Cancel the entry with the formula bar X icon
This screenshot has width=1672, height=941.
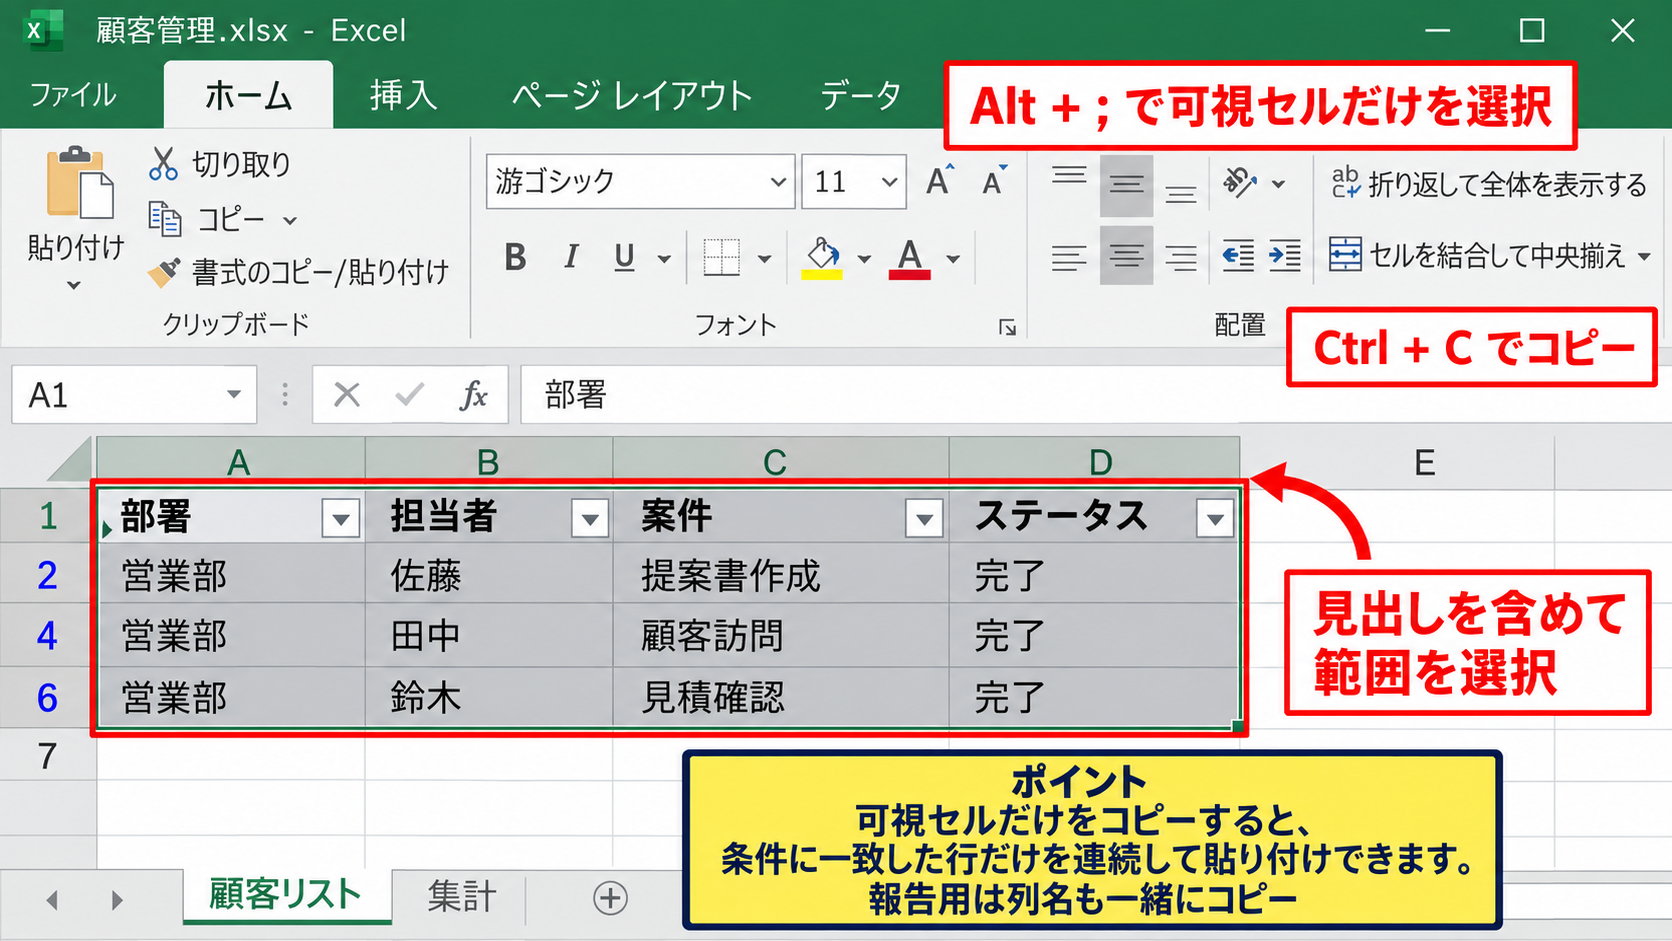[347, 395]
